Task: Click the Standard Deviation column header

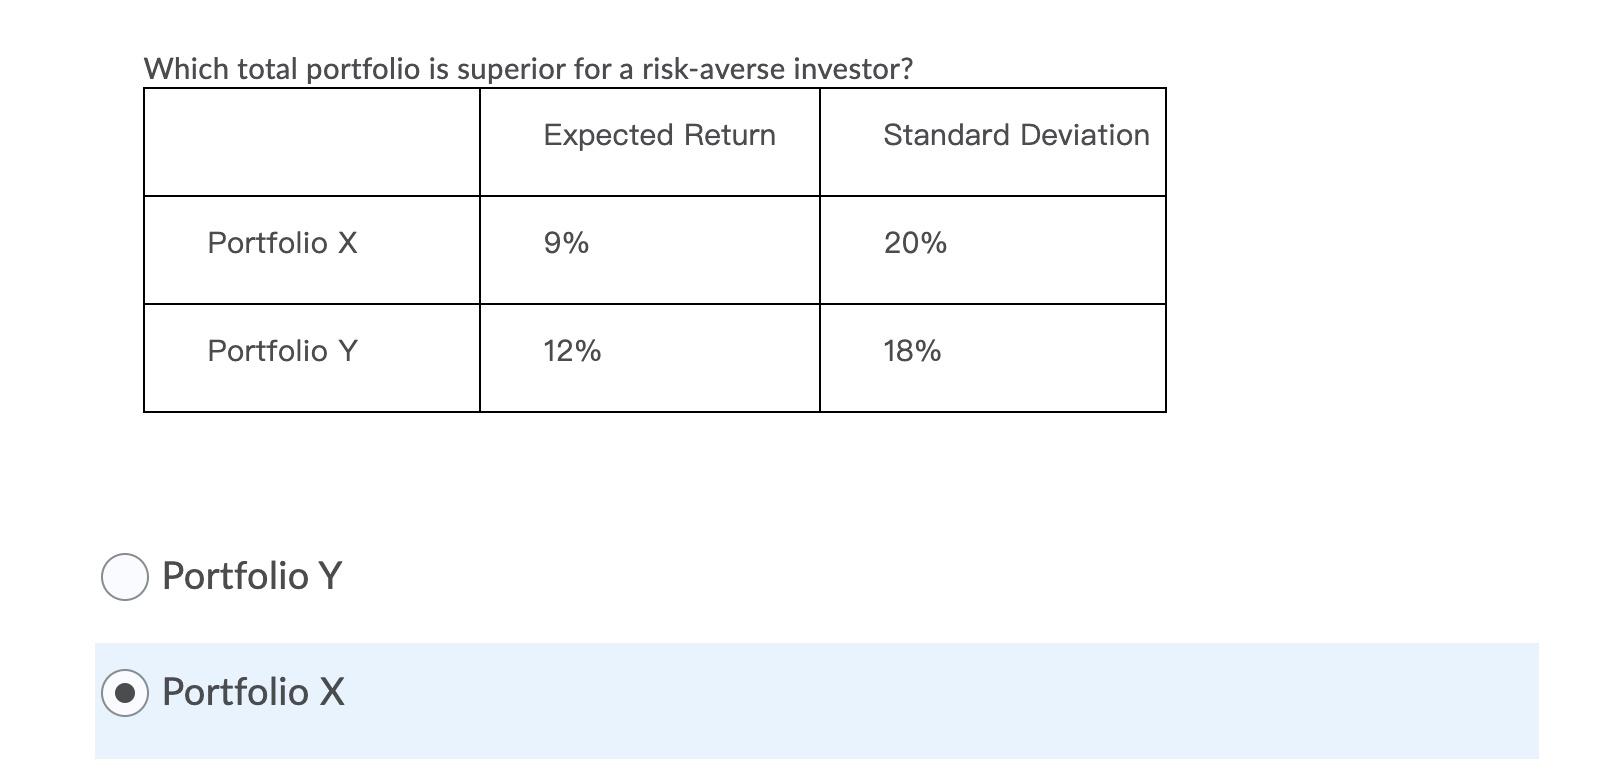Action: [x=1016, y=135]
